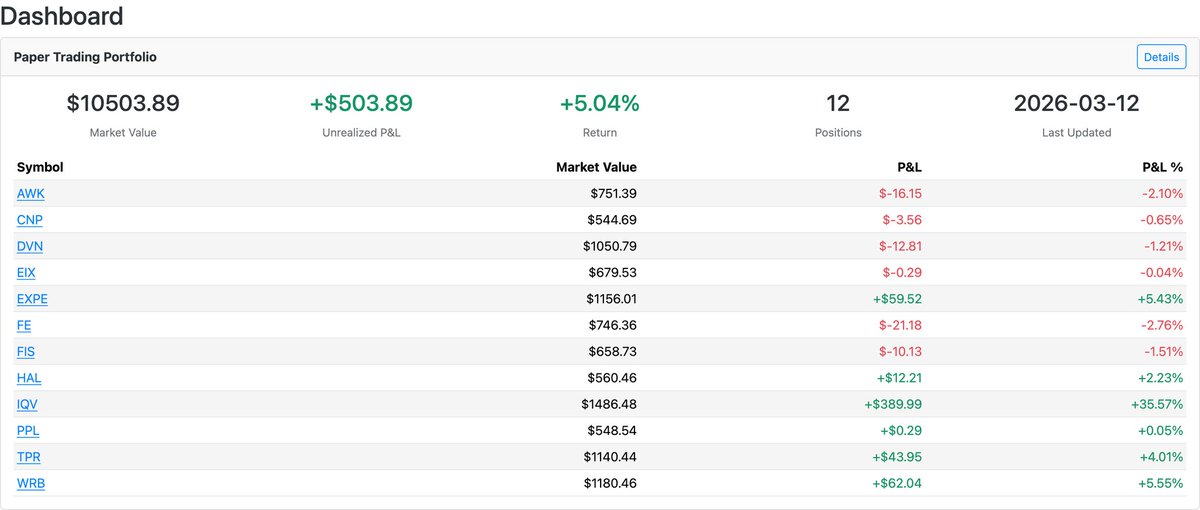Image resolution: width=1200 pixels, height=510 pixels.
Task: Select EXPE percentage +5.43%
Action: 1161,299
